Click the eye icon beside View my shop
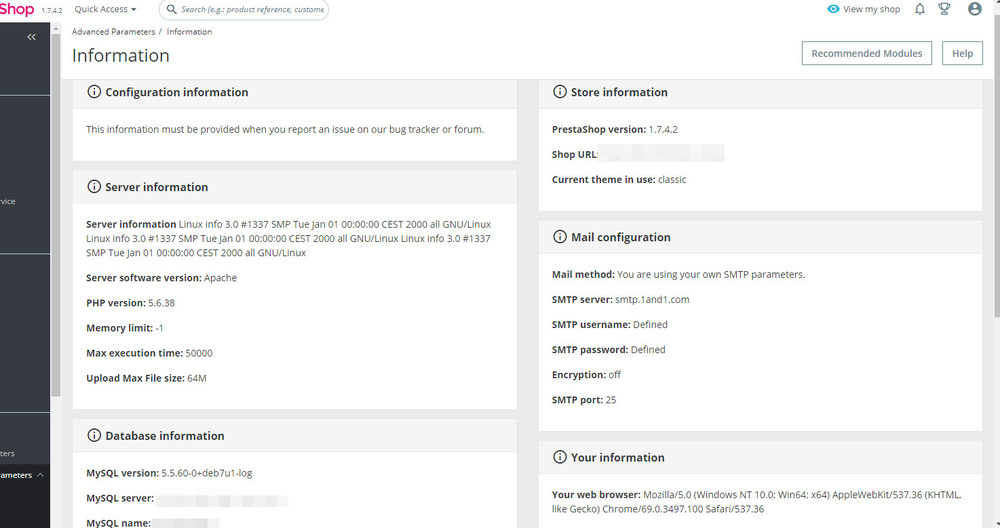Screen dimensions: 1000x528 (833, 9)
